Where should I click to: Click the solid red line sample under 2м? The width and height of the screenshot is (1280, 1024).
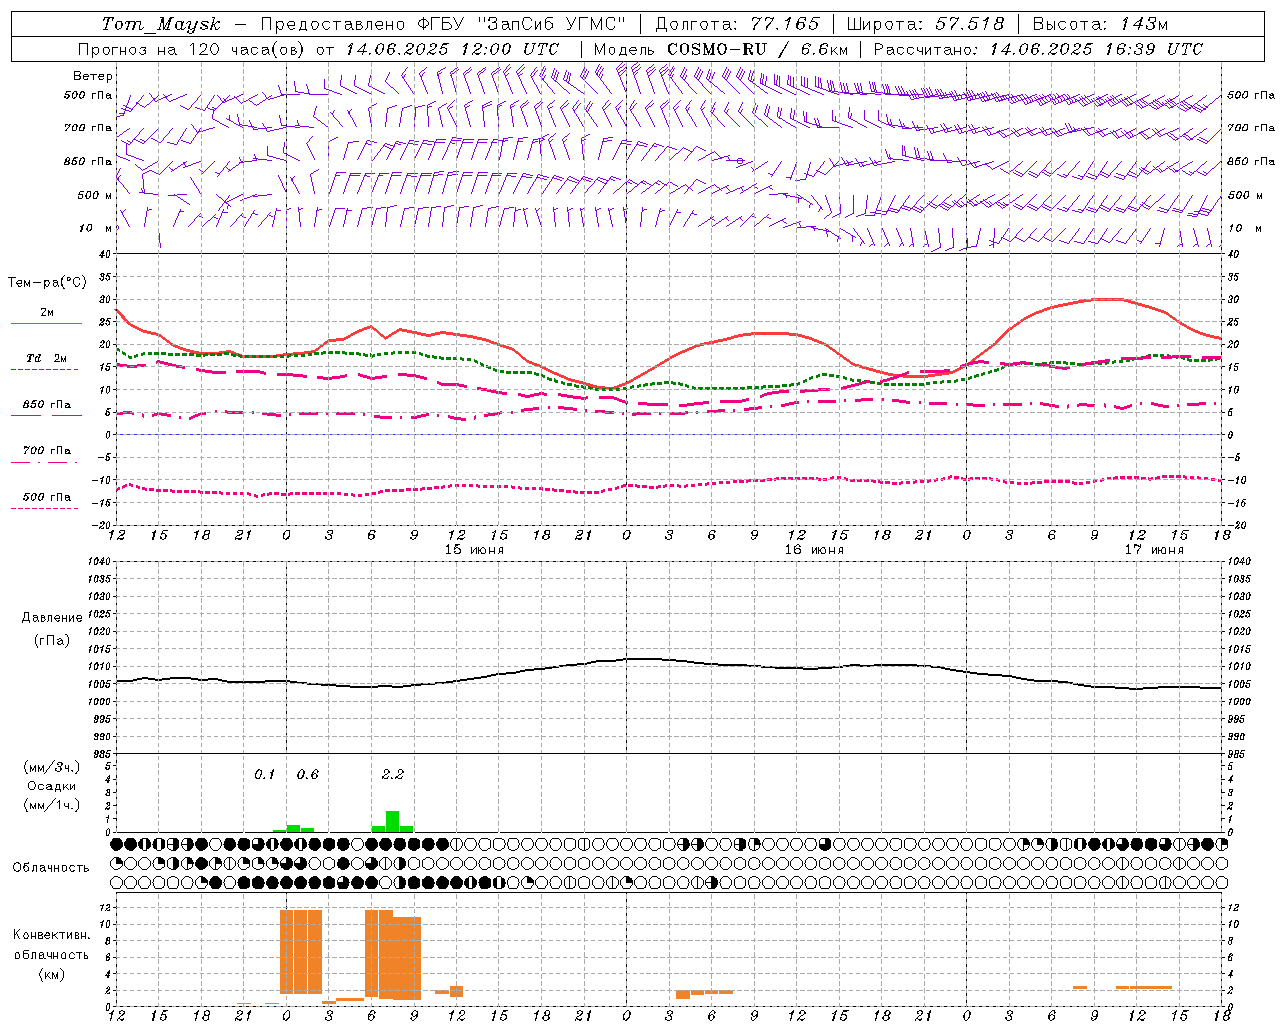coord(46,324)
